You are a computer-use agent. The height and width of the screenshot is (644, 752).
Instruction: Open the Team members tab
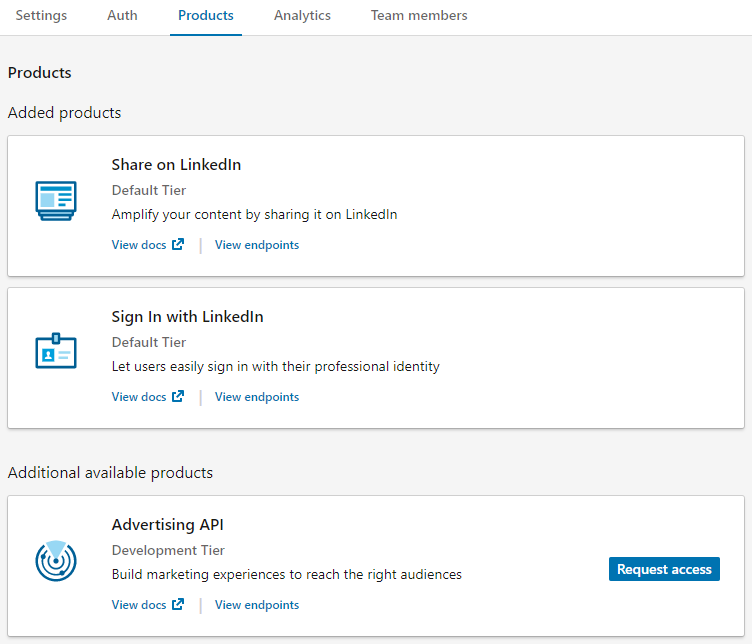point(419,16)
